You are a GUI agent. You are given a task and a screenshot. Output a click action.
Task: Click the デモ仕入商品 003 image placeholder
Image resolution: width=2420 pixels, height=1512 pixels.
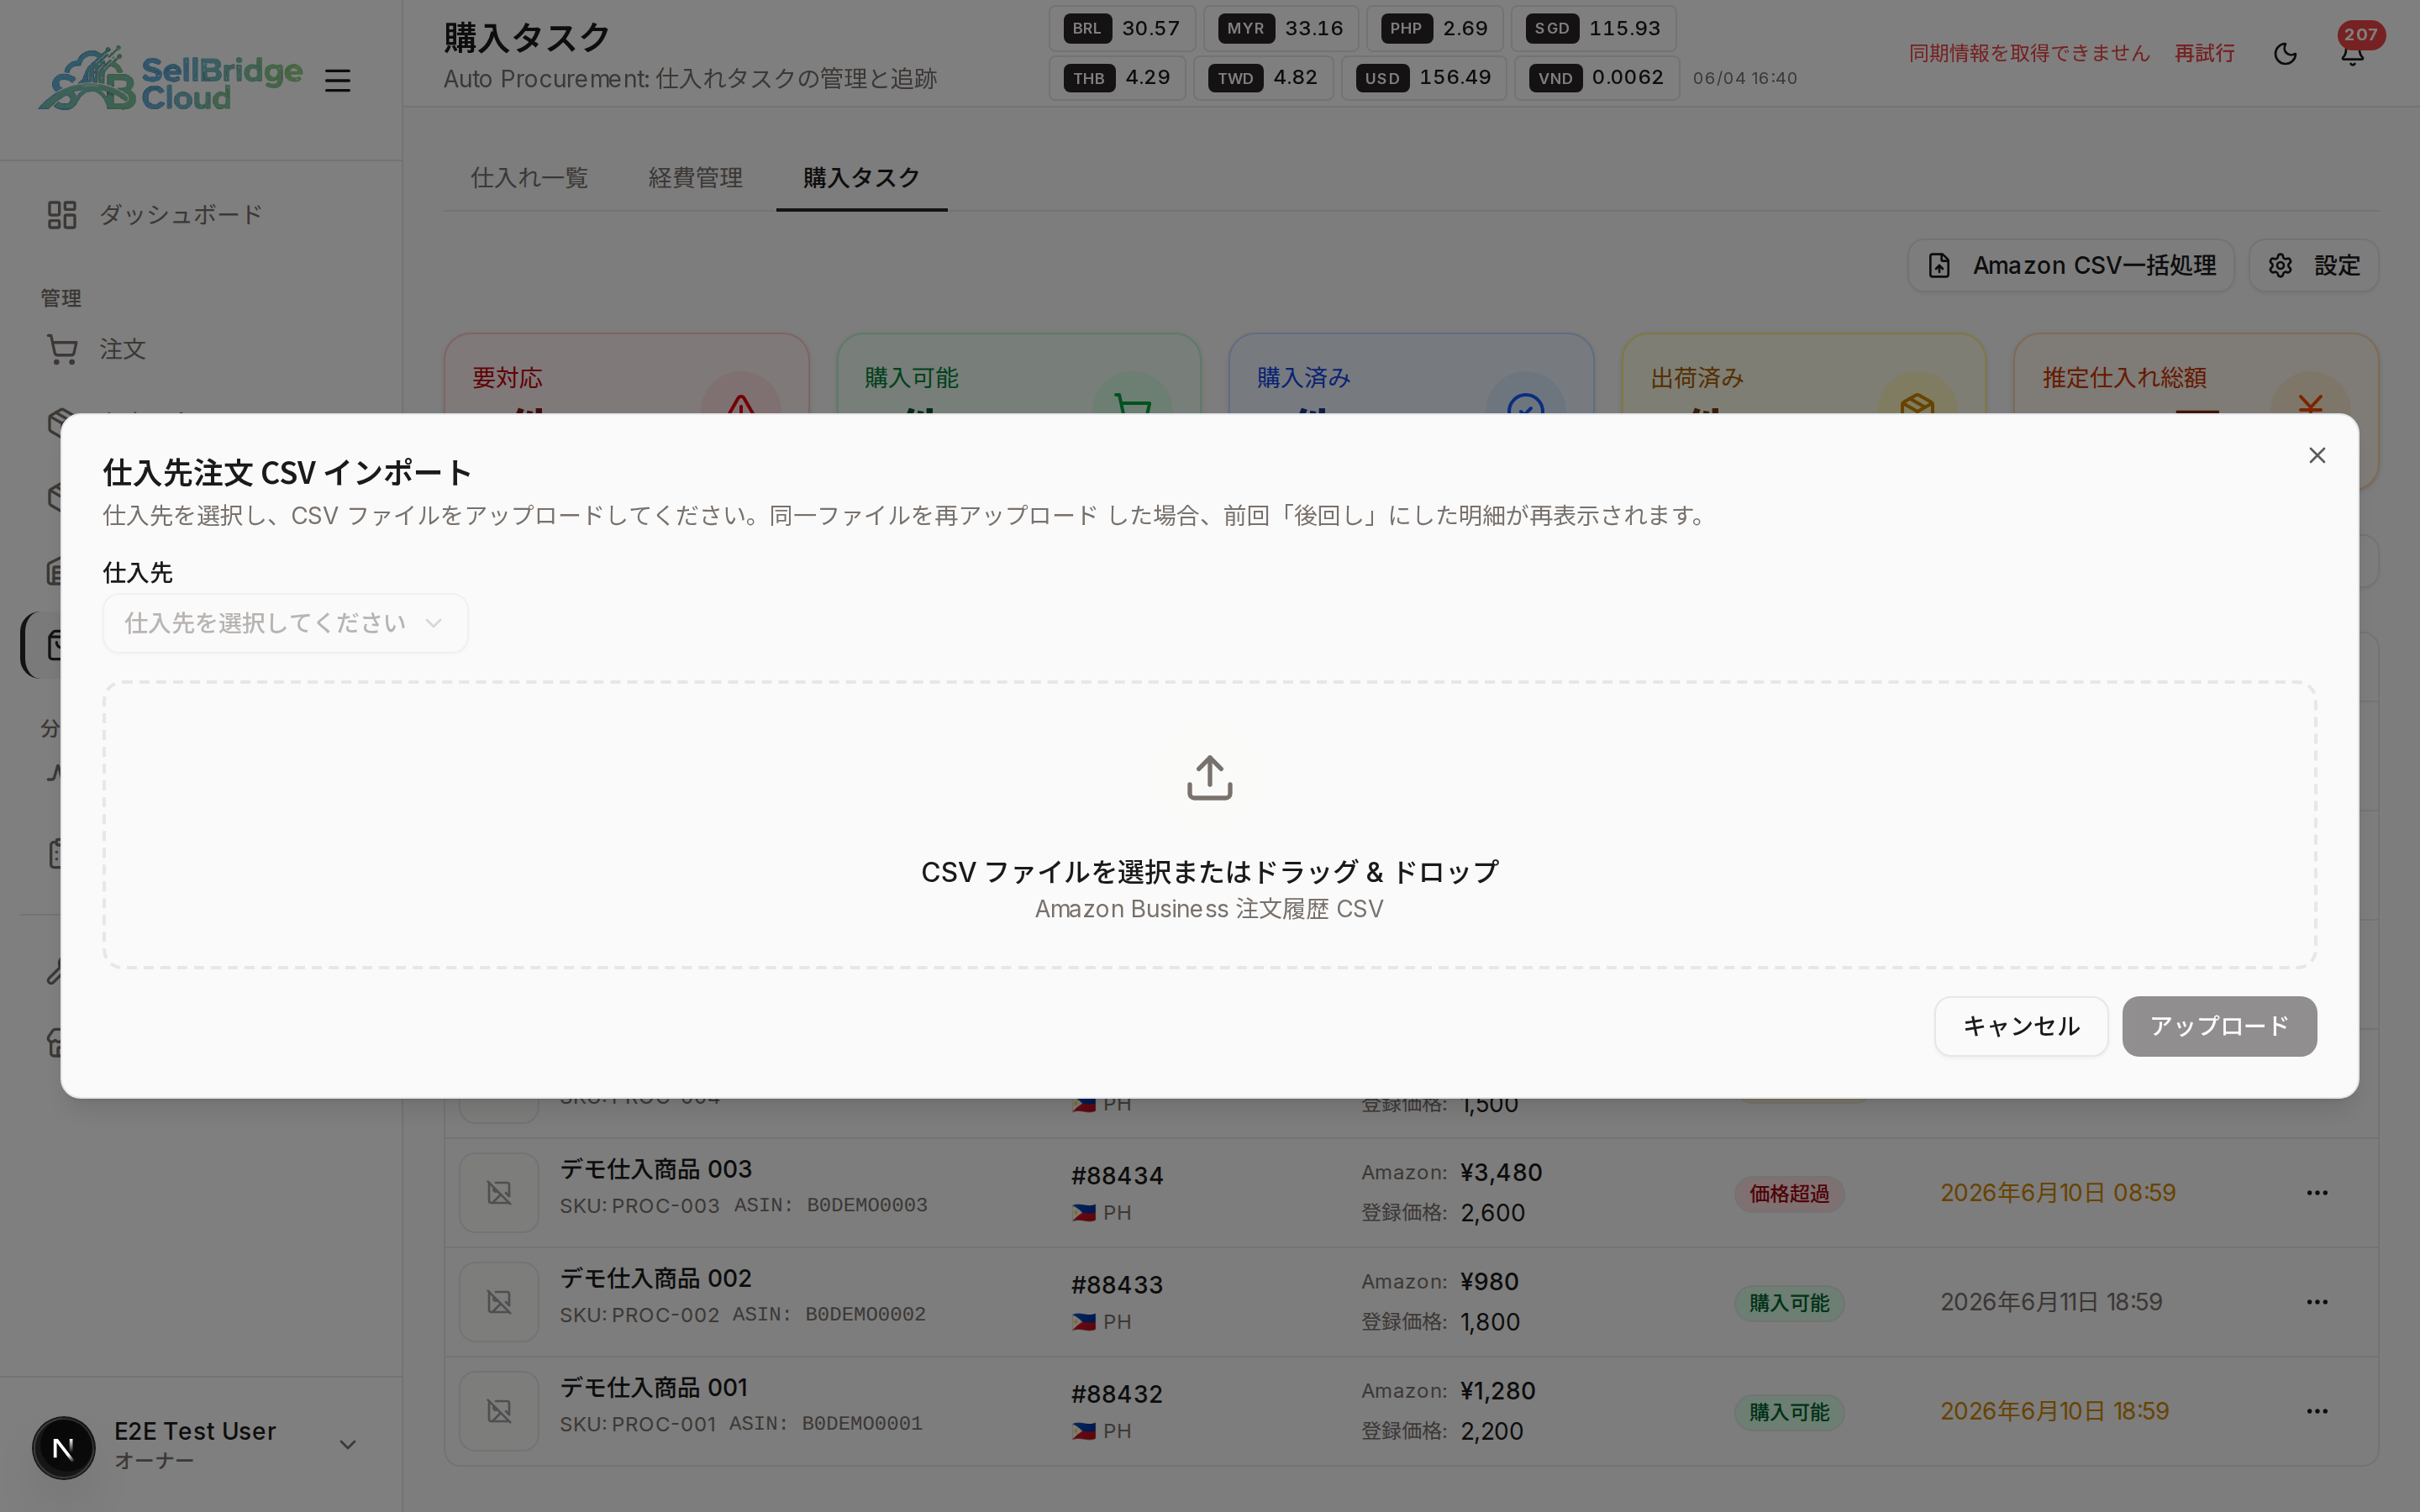[499, 1193]
